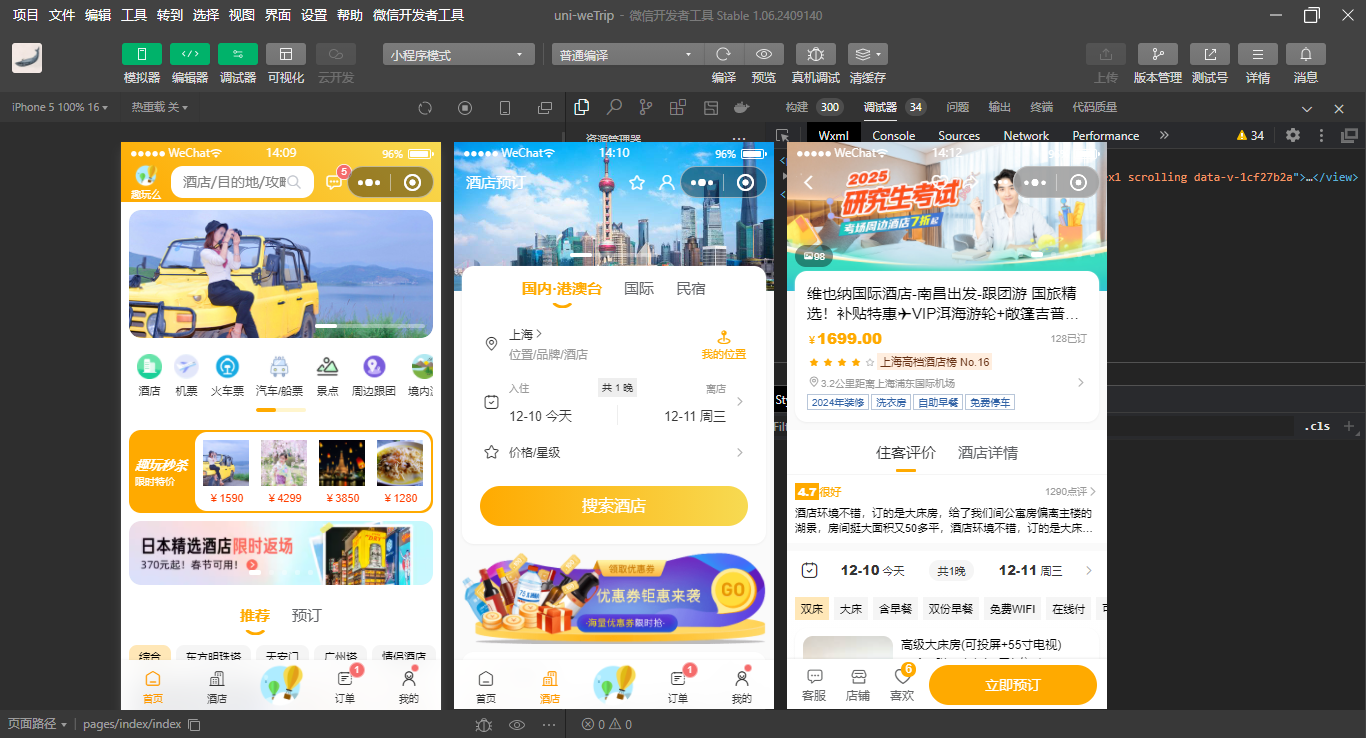Select the 民宿 hotel tab

tap(691, 288)
